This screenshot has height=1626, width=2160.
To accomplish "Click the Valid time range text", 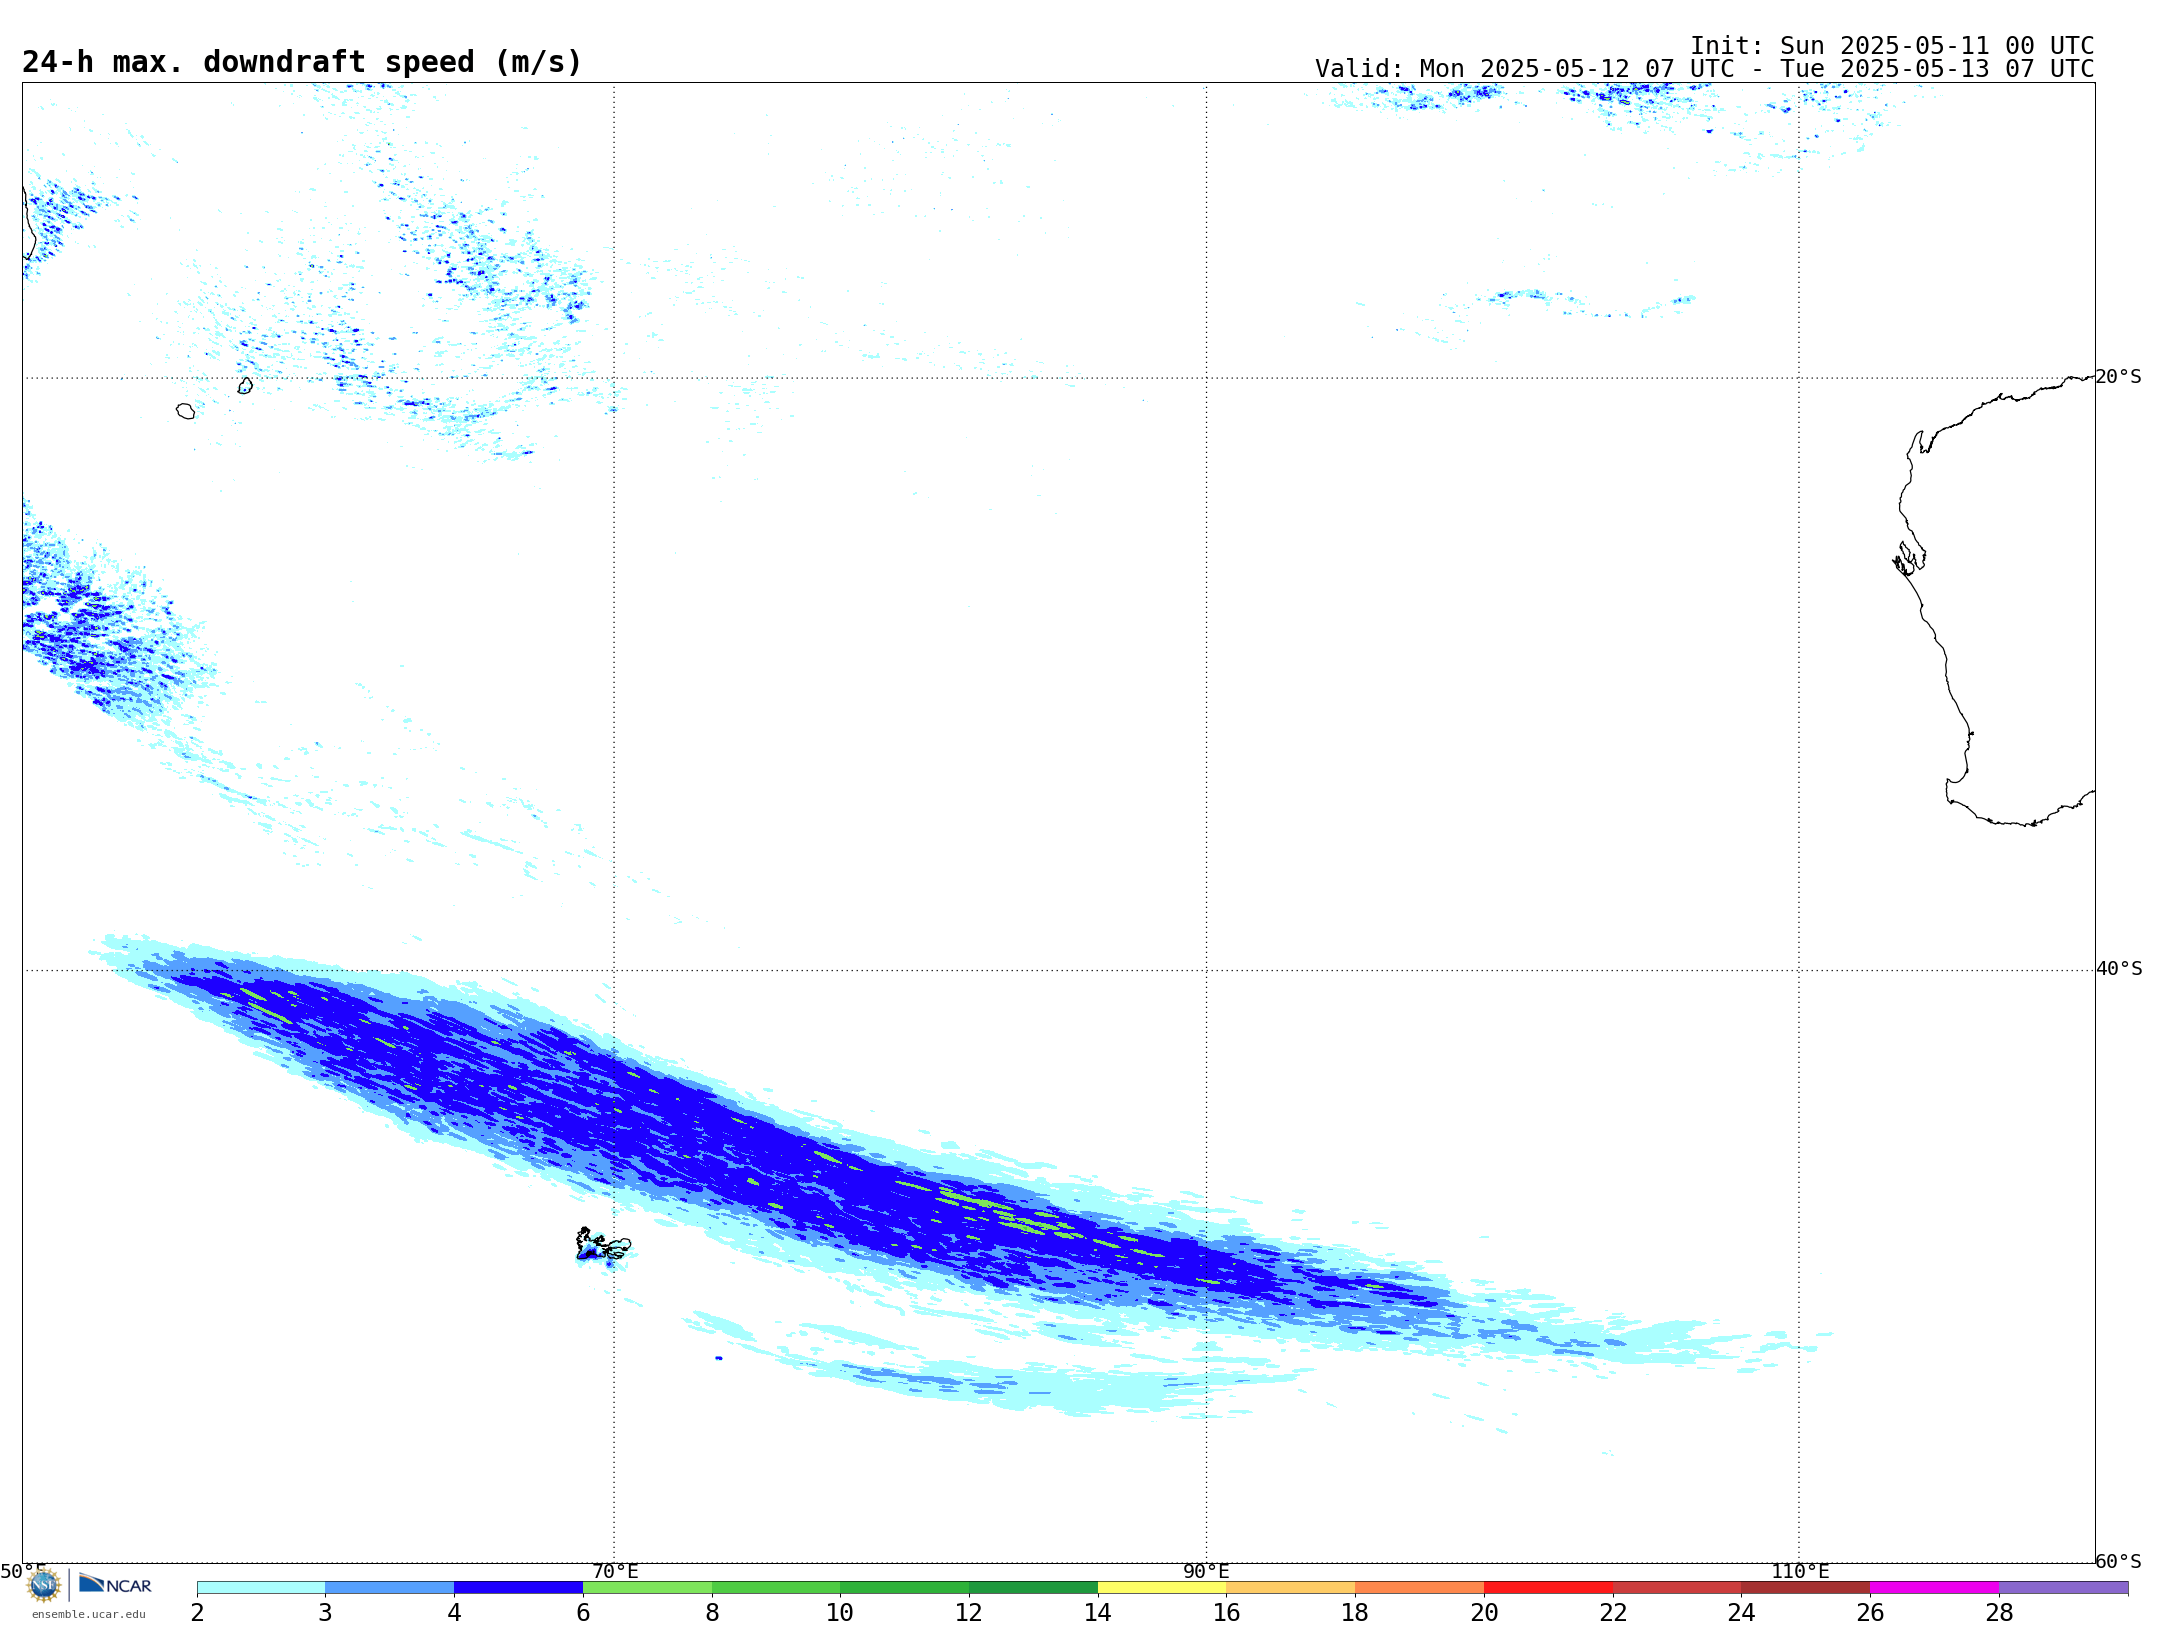I will pyautogui.click(x=1704, y=69).
